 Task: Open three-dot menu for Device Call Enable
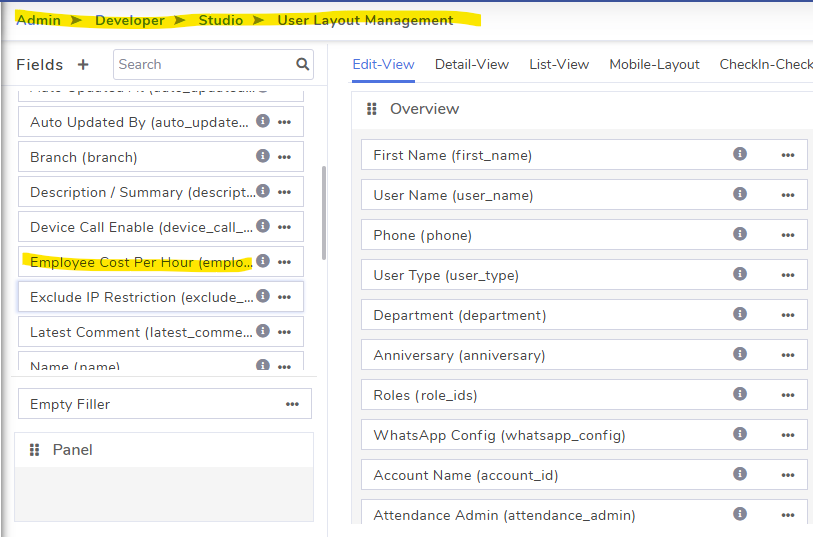pyautogui.click(x=284, y=227)
